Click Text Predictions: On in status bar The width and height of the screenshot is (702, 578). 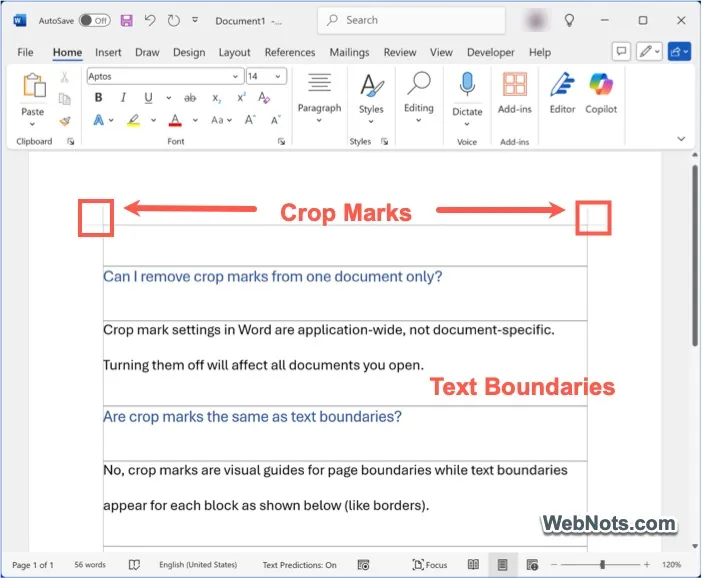[300, 565]
